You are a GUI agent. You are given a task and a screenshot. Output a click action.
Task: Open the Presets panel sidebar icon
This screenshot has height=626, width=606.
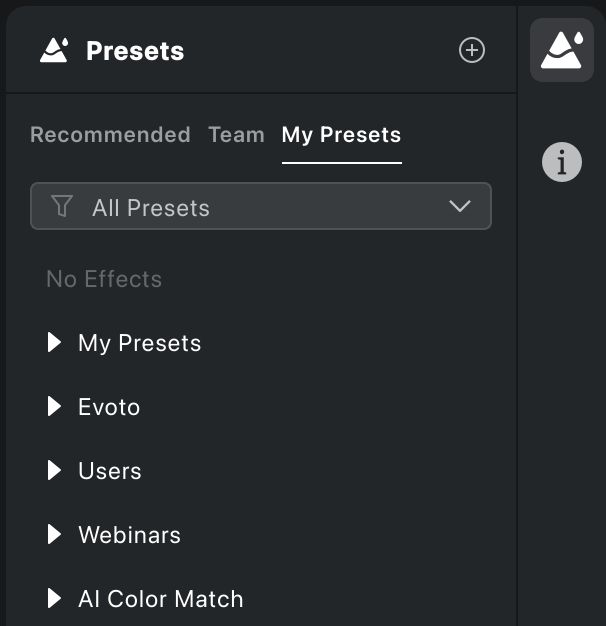point(562,50)
